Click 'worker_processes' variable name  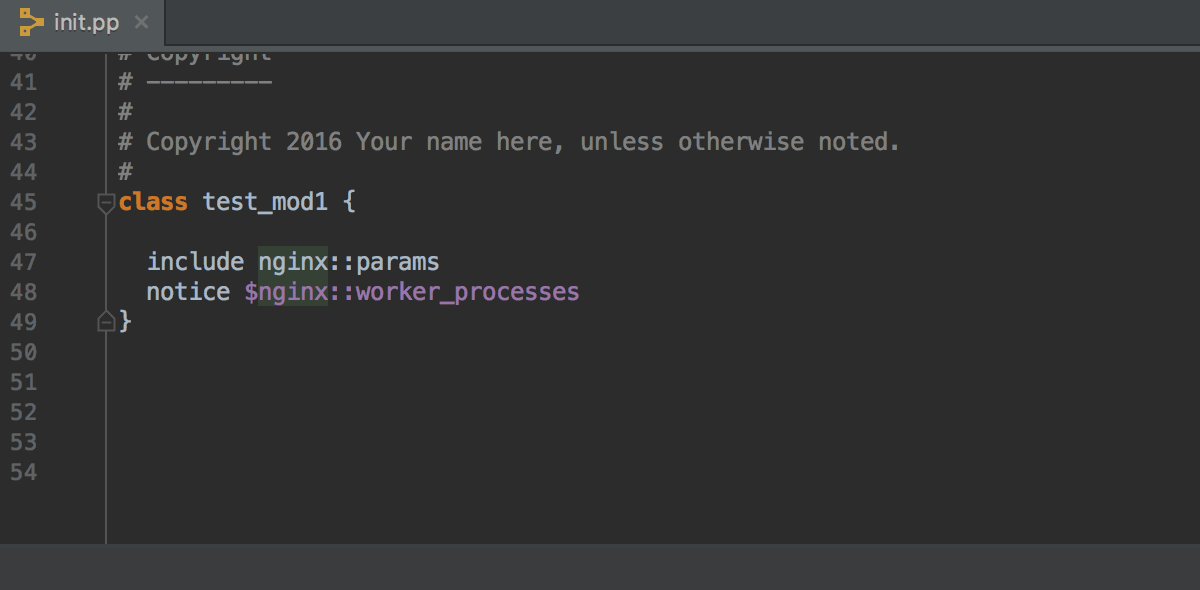pos(468,292)
